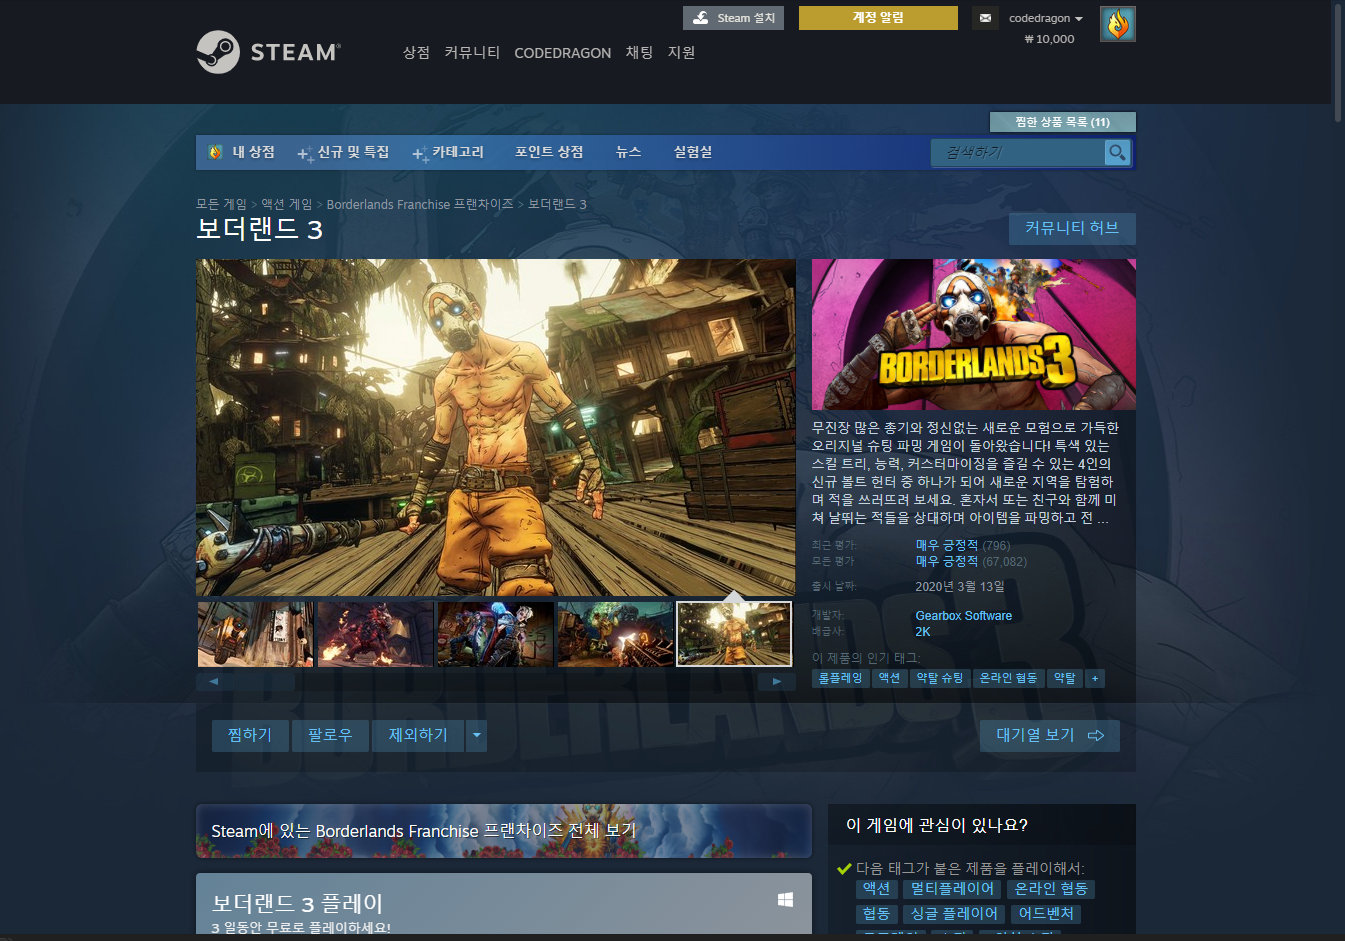The height and width of the screenshot is (941, 1345).
Task: Select the 약탈 슈팅 tag
Action: coord(940,678)
